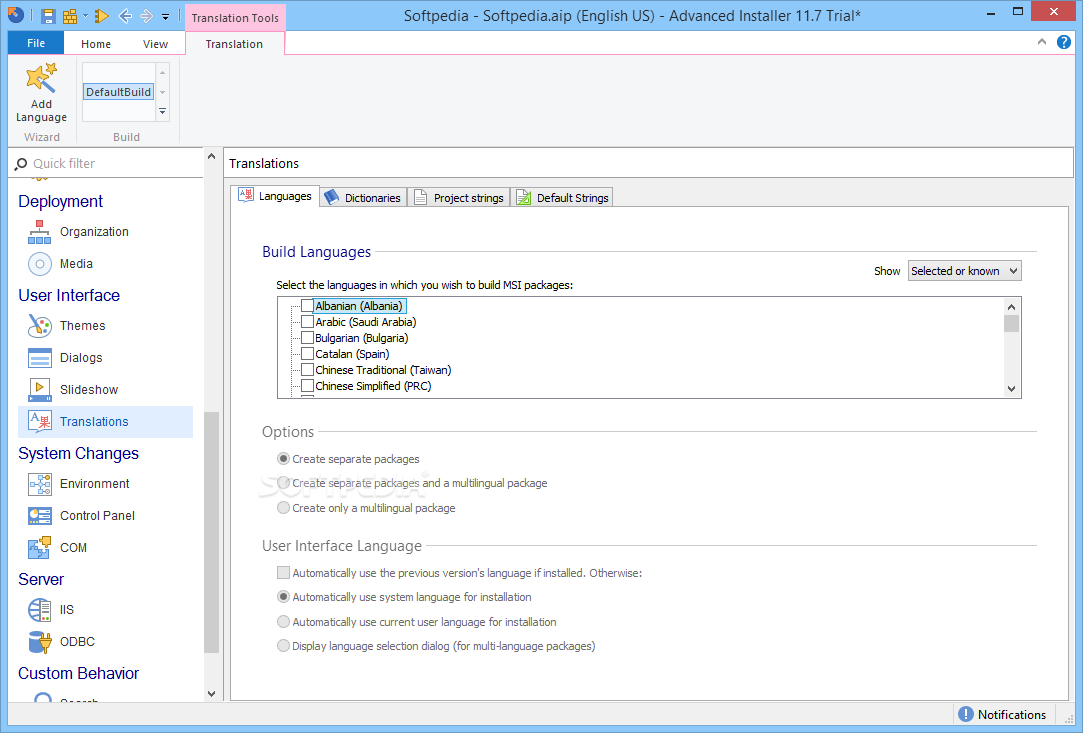This screenshot has height=733, width=1083.
Task: Open the Notifications panel in status bar
Action: [x=1002, y=715]
